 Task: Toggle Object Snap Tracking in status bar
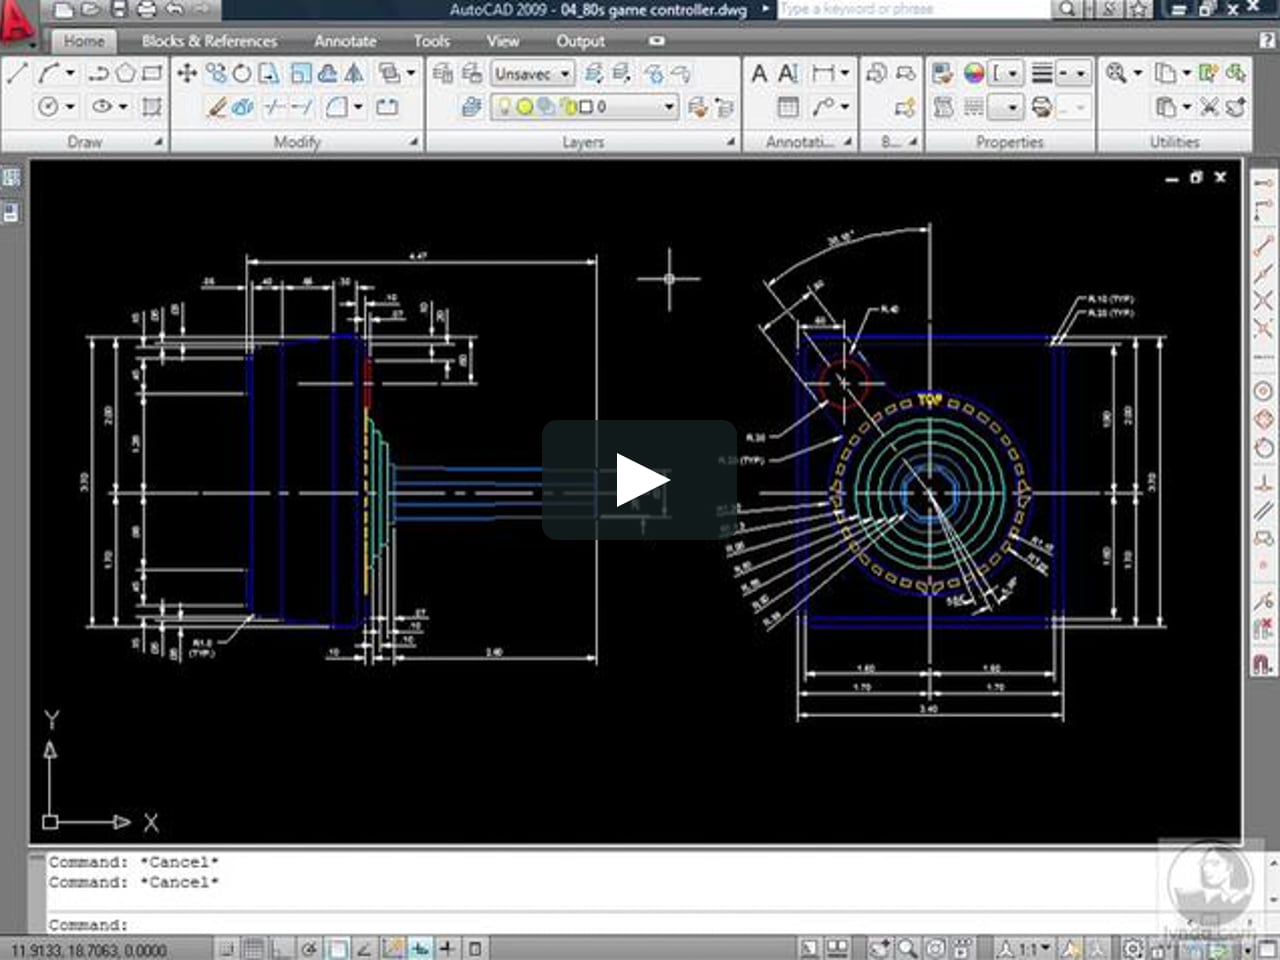(x=365, y=948)
